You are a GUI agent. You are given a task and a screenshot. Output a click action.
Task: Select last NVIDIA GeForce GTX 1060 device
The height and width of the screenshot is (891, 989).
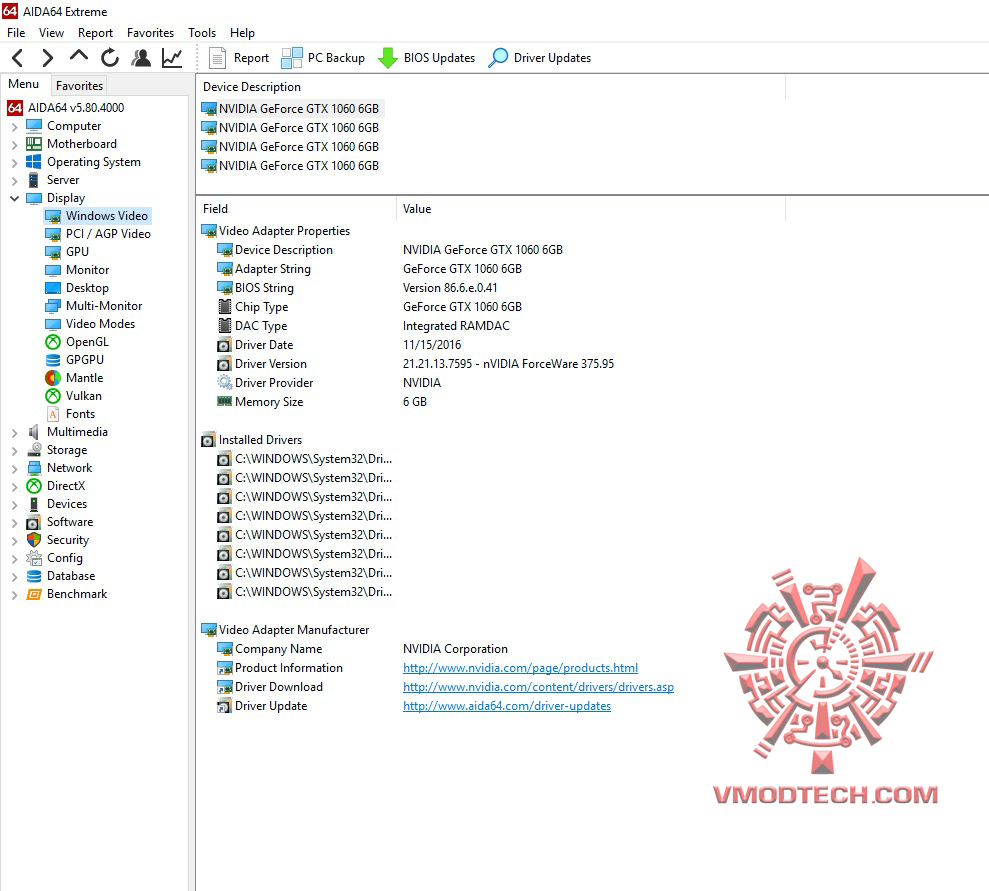click(x=291, y=165)
